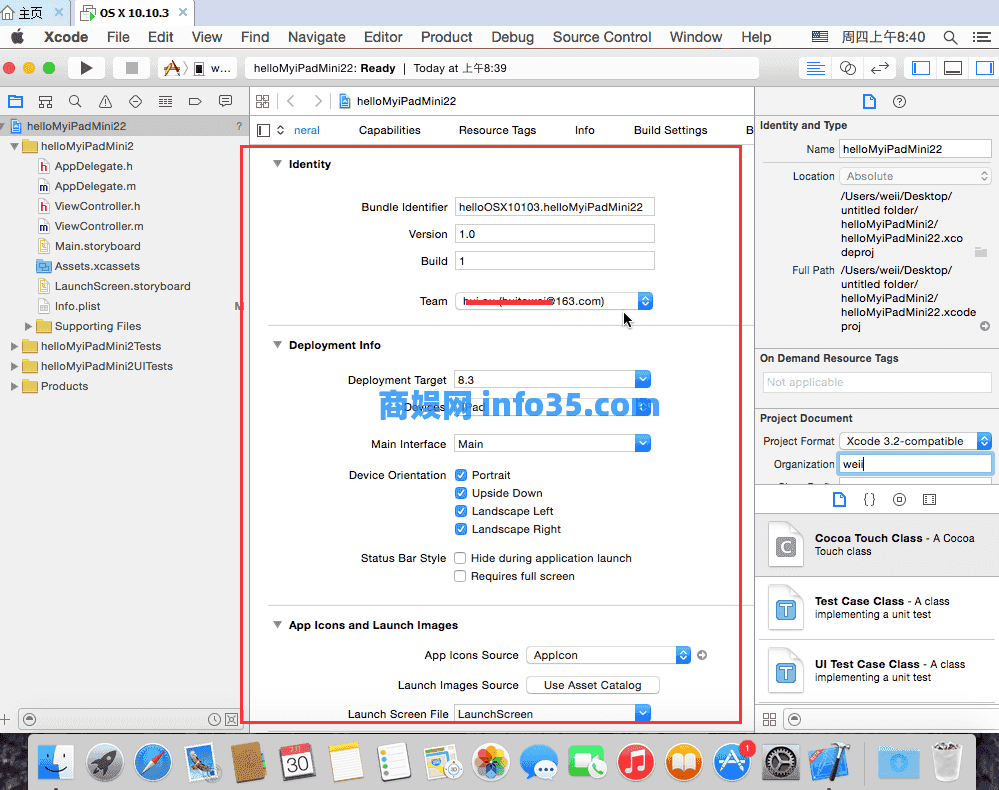Image resolution: width=999 pixels, height=790 pixels.
Task: Toggle the debug area panel
Action: [952, 68]
